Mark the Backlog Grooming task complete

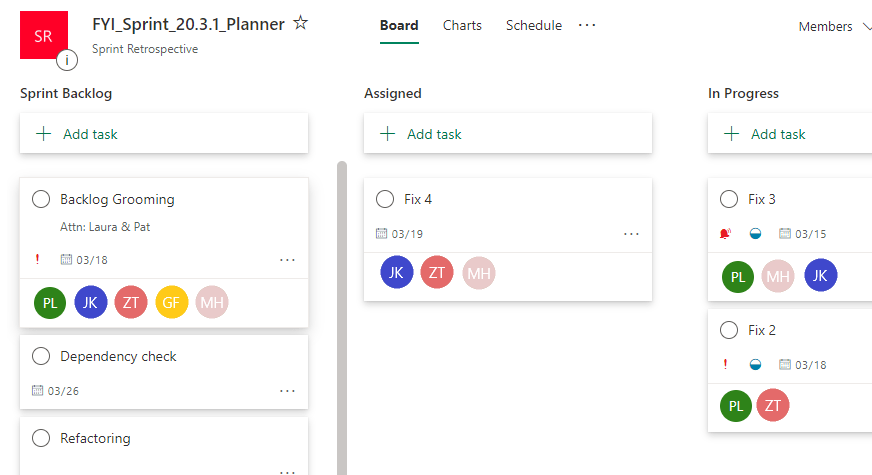click(41, 199)
